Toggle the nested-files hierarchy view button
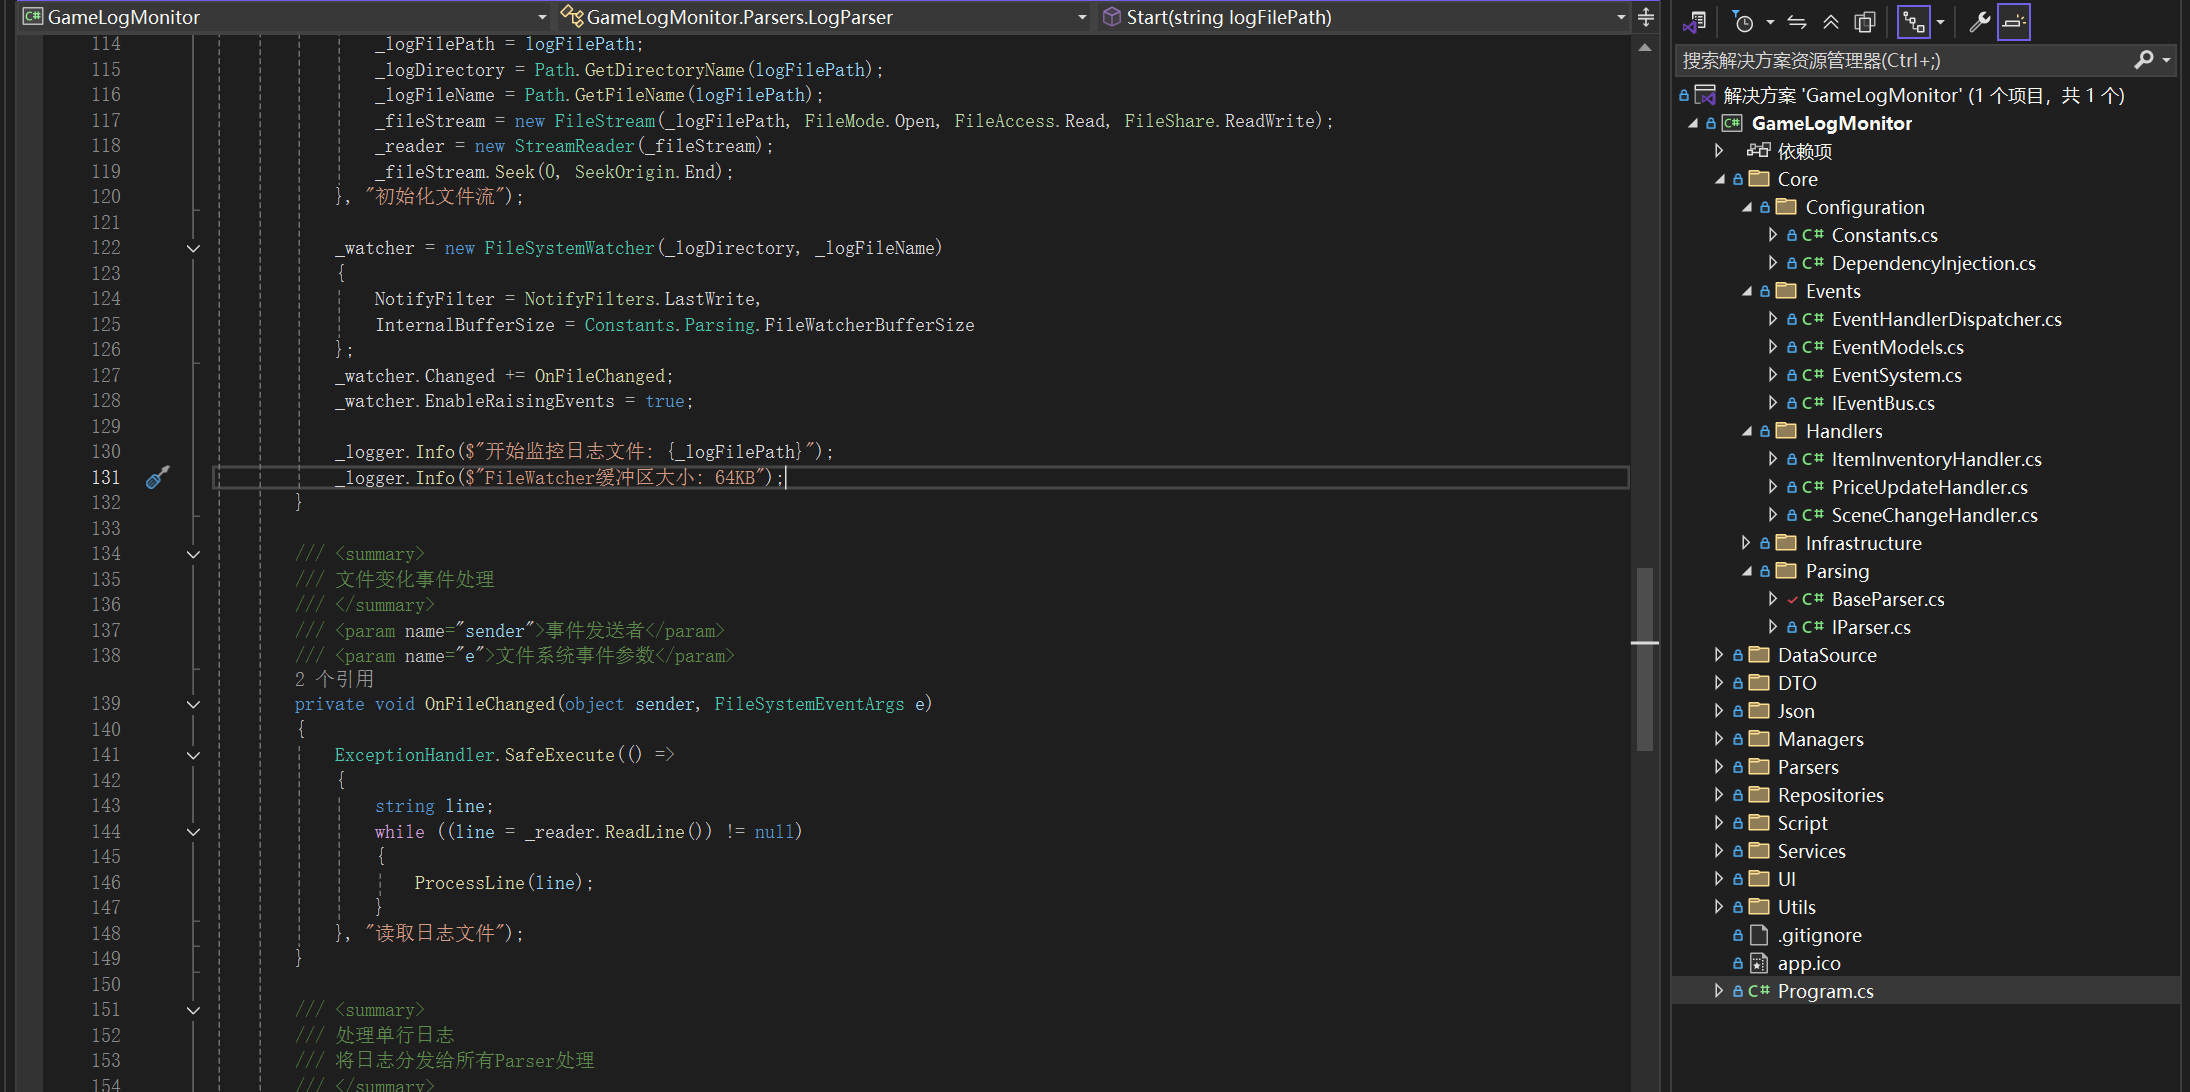 pos(1913,22)
